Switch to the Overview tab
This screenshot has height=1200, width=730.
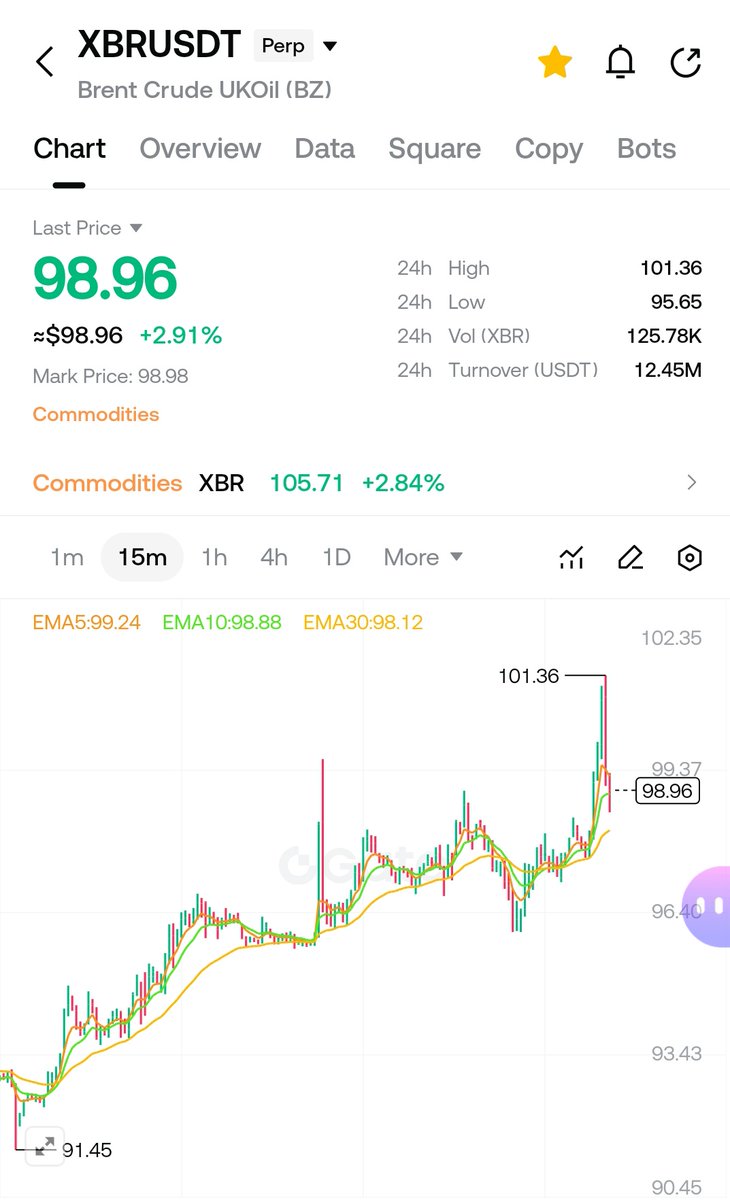[x=200, y=149]
